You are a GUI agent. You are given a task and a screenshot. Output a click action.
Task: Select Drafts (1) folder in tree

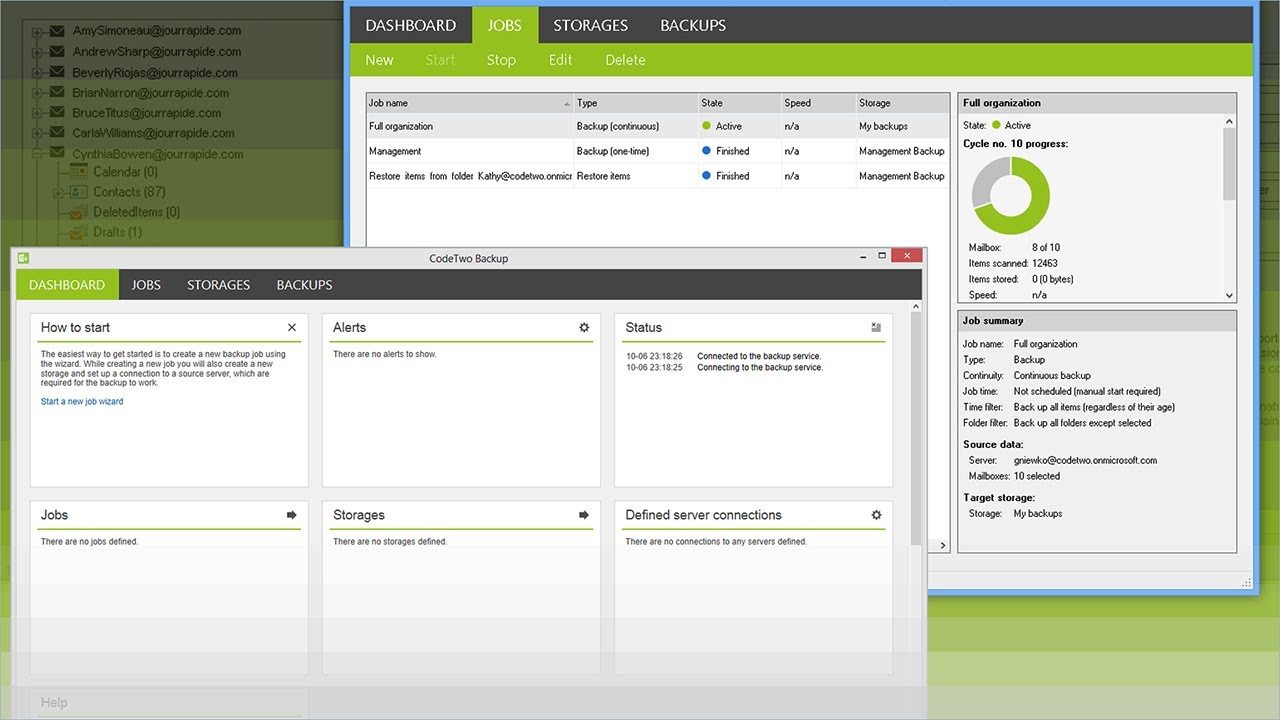pos(117,232)
